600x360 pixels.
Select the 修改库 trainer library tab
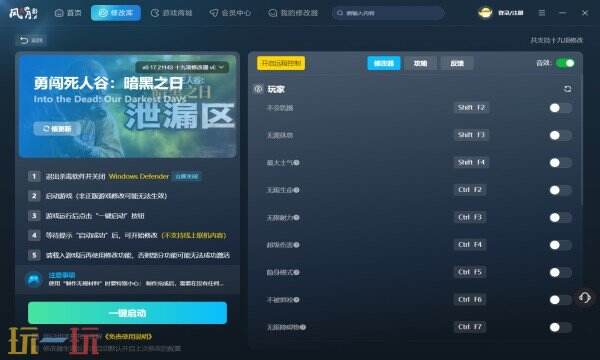coord(116,13)
